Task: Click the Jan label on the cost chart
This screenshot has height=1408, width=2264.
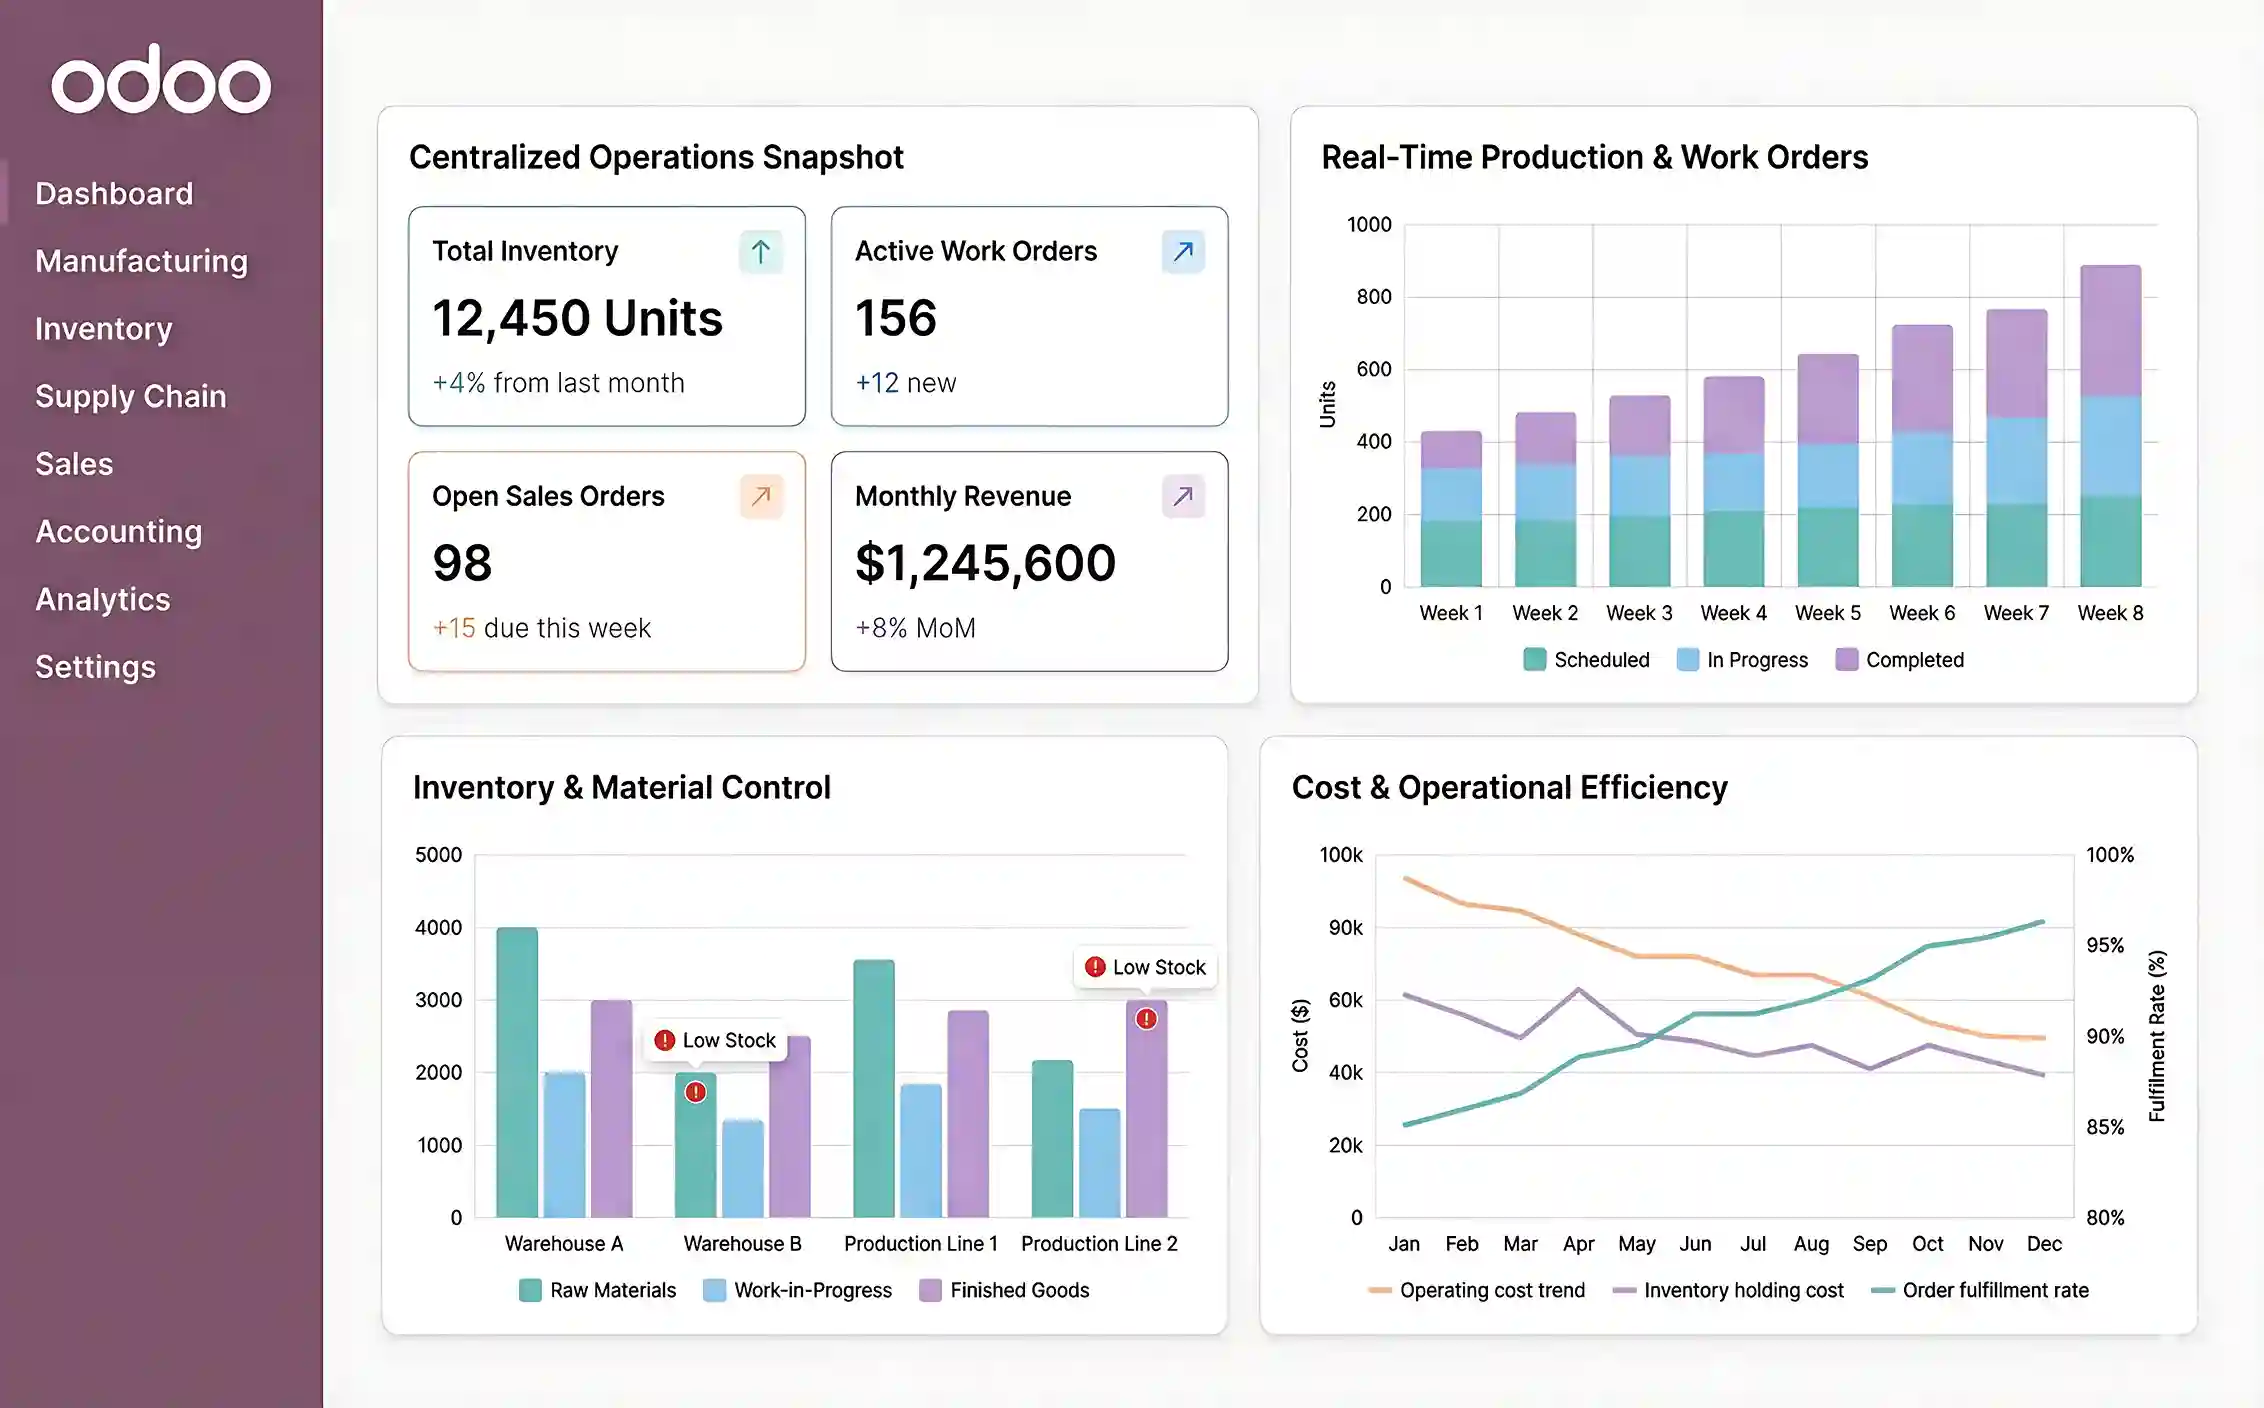Action: coord(1404,1244)
